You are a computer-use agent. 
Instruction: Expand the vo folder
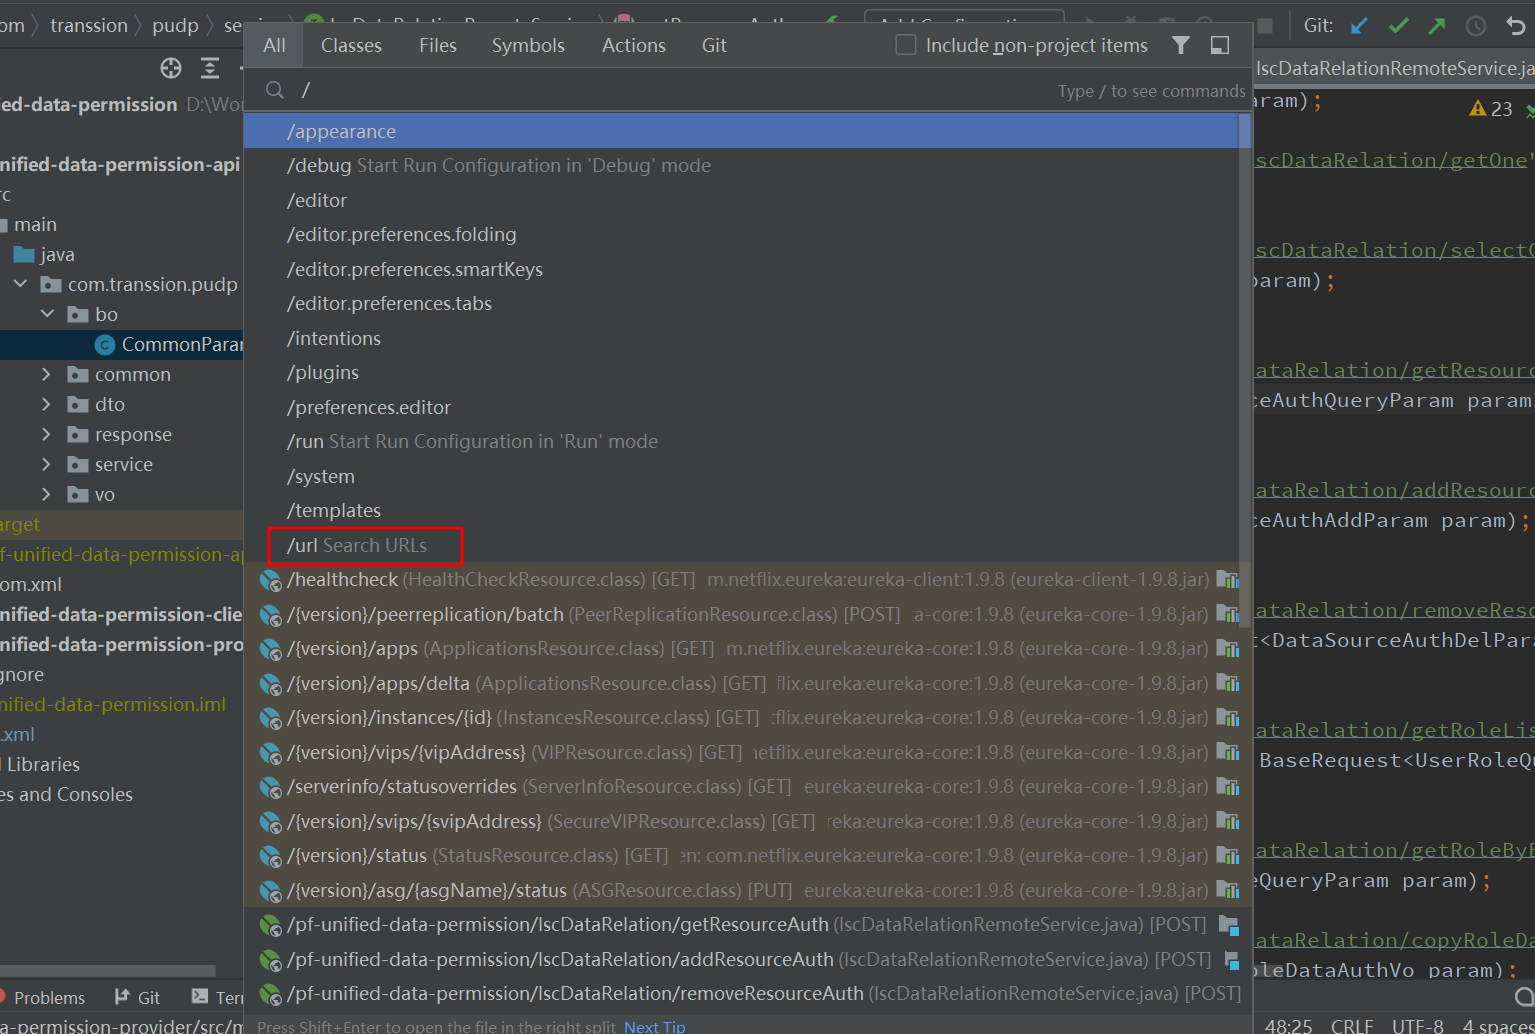(46, 494)
